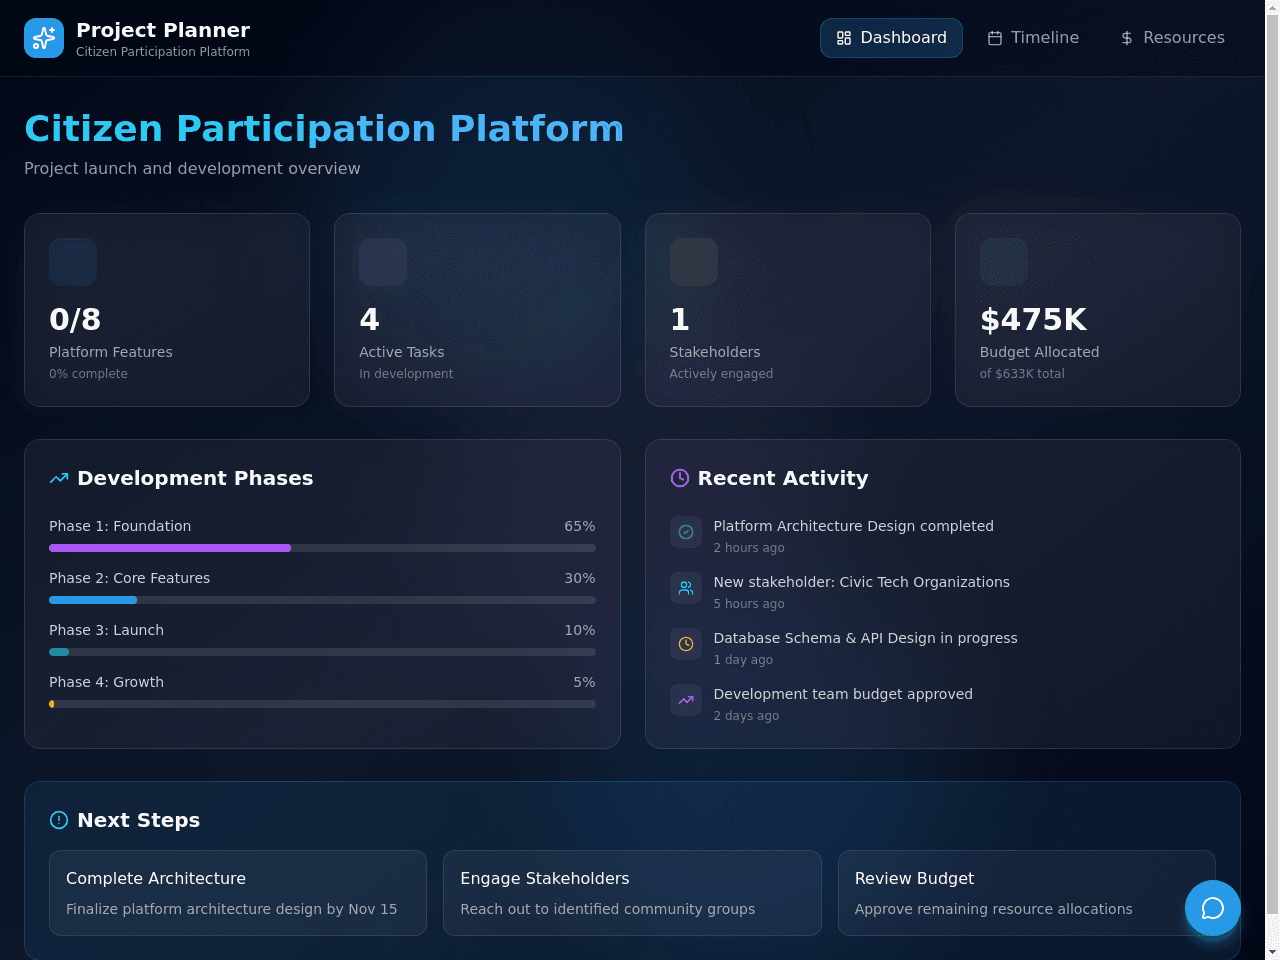Click the 'In development' subtext
The height and width of the screenshot is (960, 1280).
tap(406, 374)
